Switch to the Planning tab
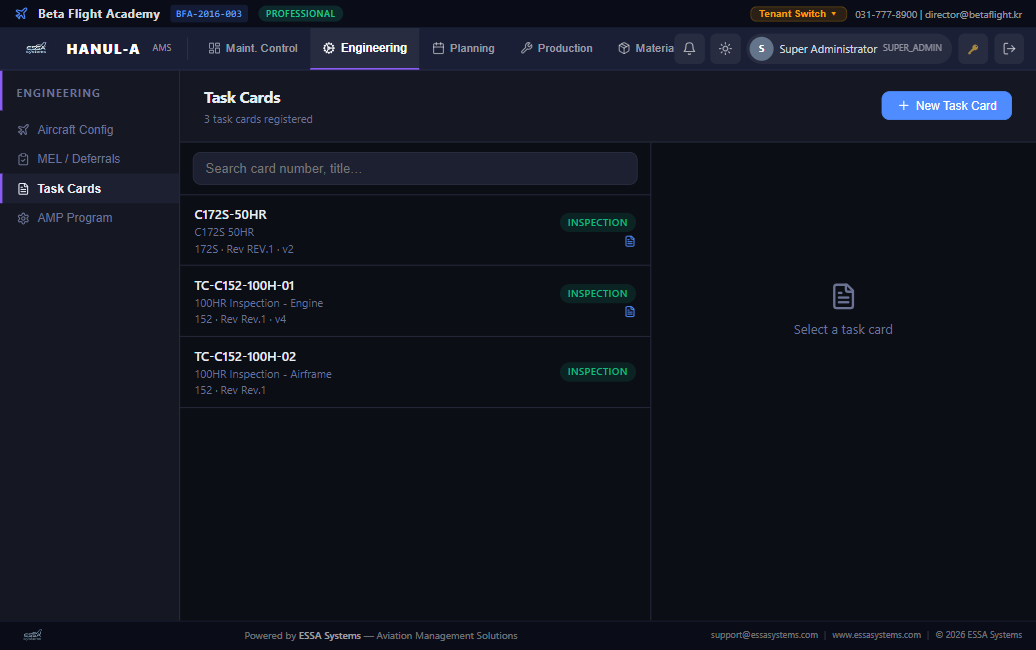This screenshot has height=650, width=1036. (463, 48)
